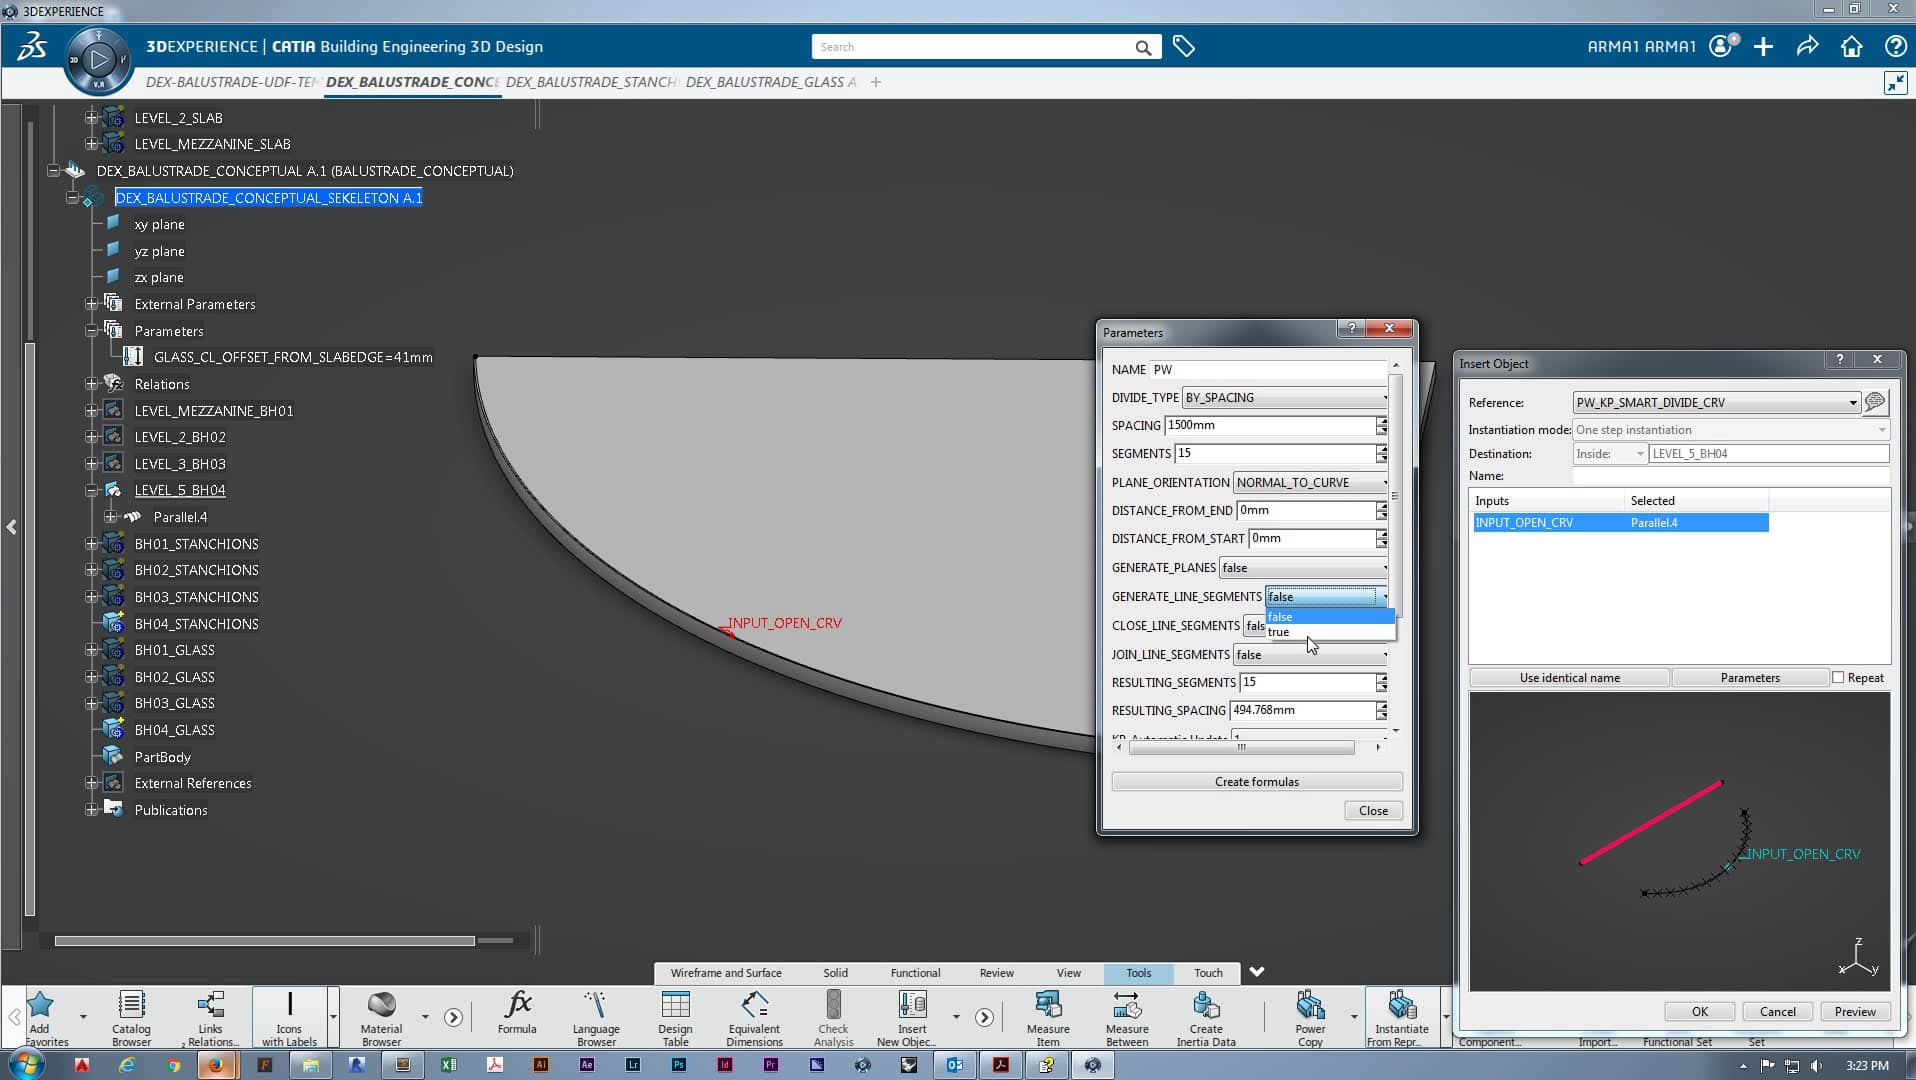Select "true" for GENERATE_LINE_SEGMENTS
Image resolution: width=1916 pixels, height=1080 pixels.
(1281, 632)
